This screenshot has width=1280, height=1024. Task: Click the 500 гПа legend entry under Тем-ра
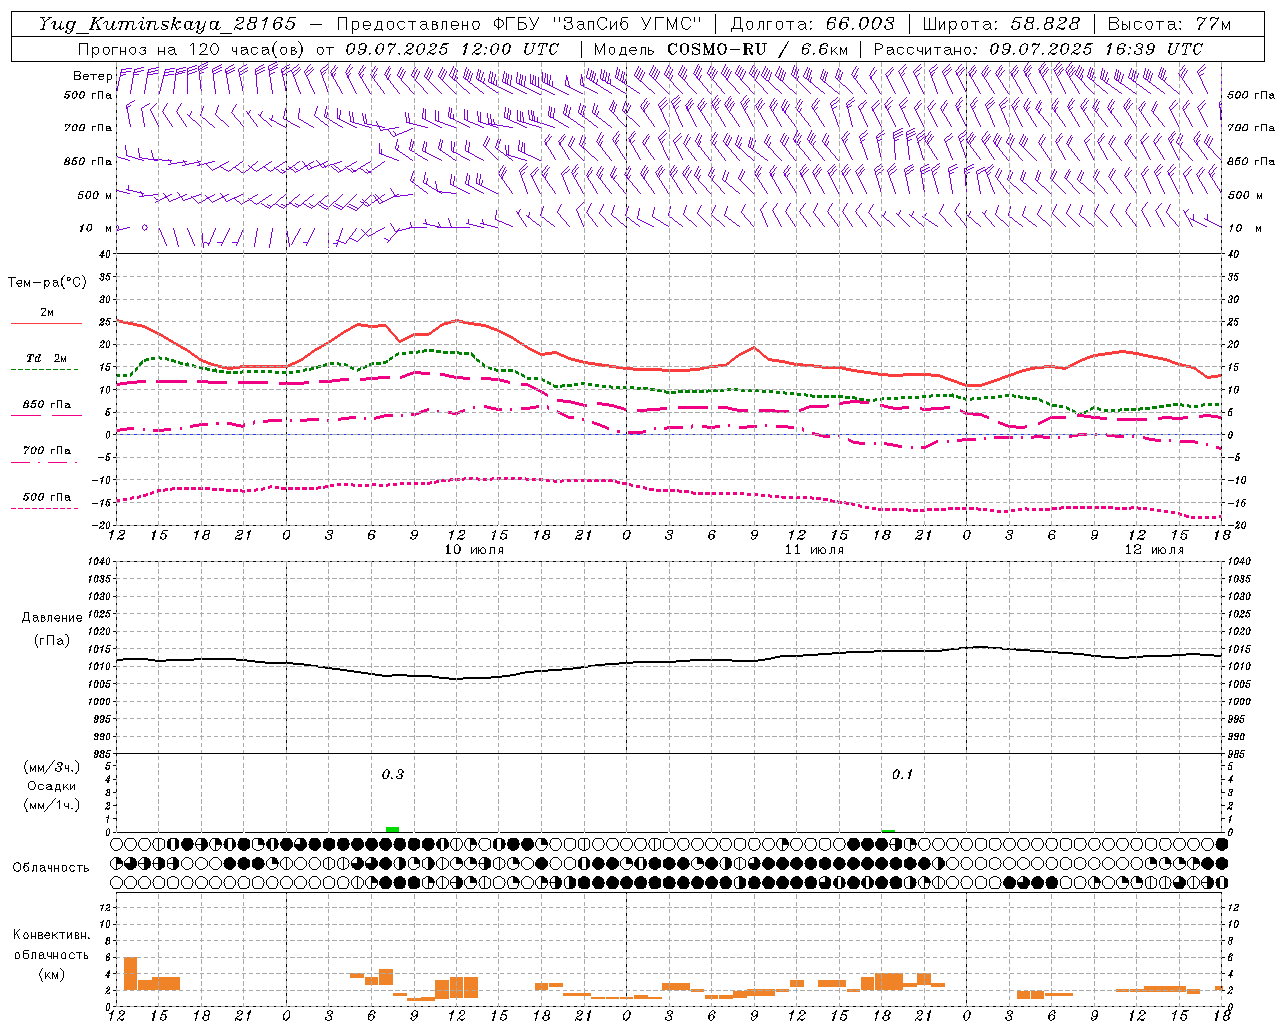47,497
